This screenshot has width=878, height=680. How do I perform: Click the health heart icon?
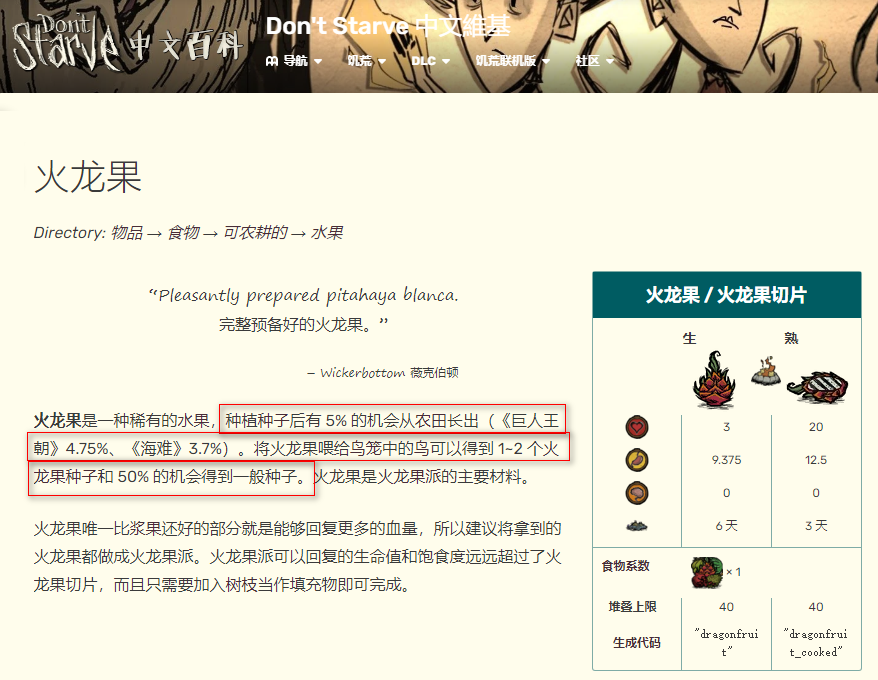[637, 427]
